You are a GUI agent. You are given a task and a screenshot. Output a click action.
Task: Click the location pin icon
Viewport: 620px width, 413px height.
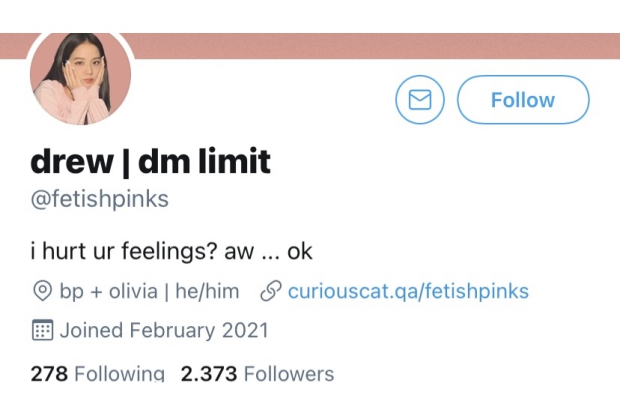[42, 292]
